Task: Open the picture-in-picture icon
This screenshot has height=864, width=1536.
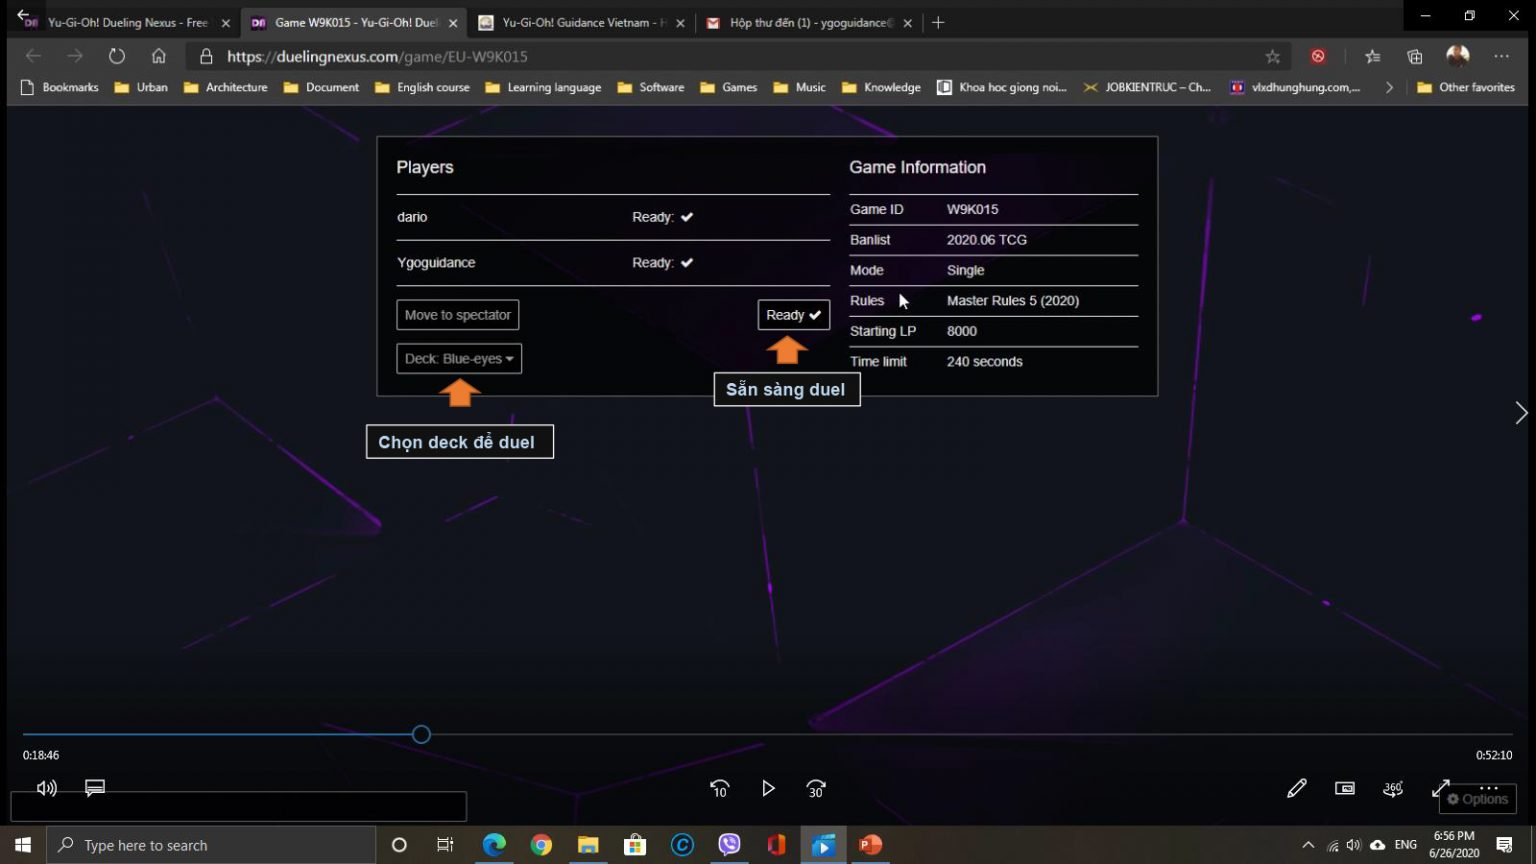Action: click(1344, 789)
